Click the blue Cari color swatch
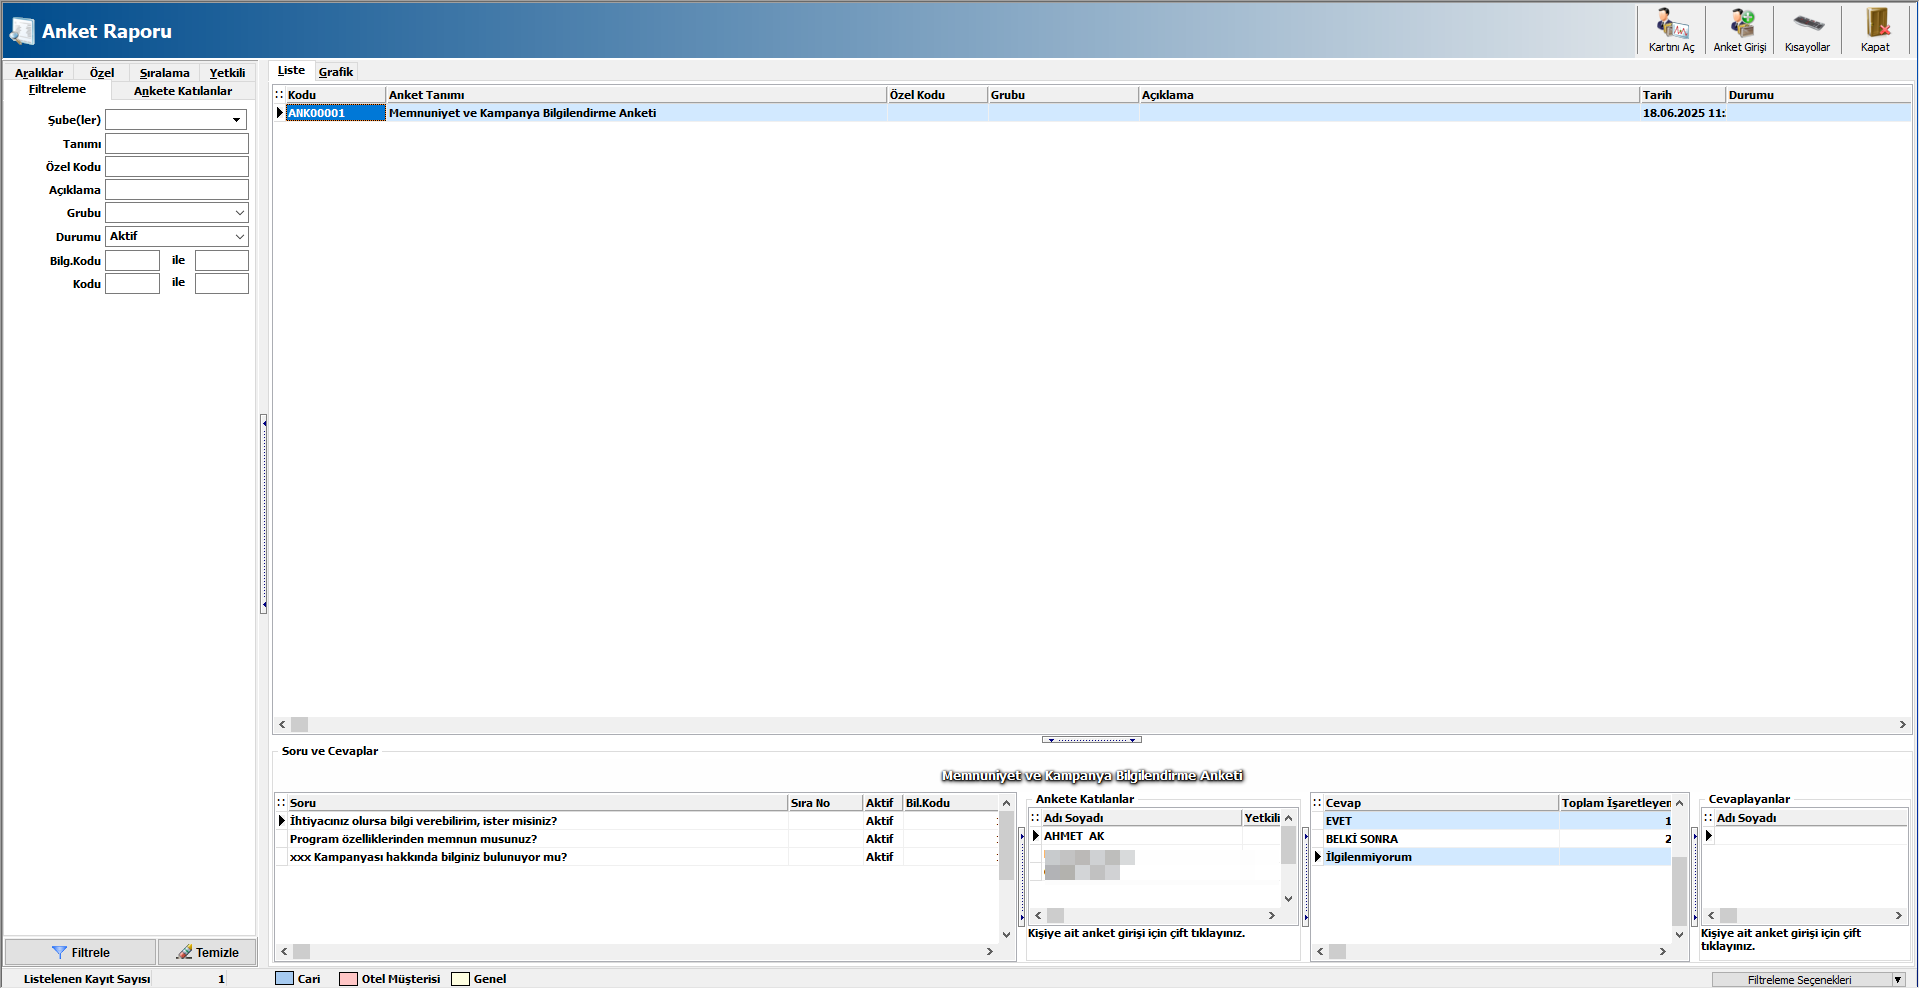This screenshot has width=1920, height=989. 284,979
